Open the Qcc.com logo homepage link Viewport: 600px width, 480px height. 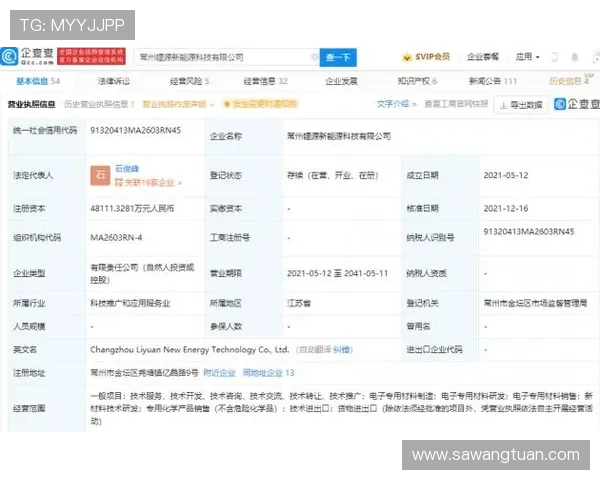[x=27, y=56]
